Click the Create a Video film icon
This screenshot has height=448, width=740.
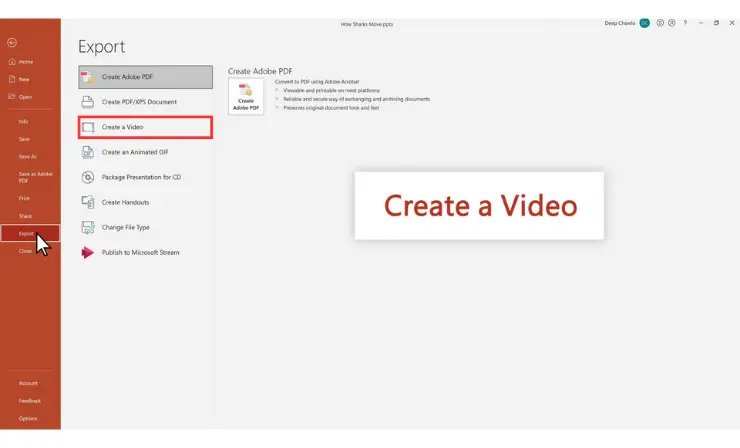(88, 127)
